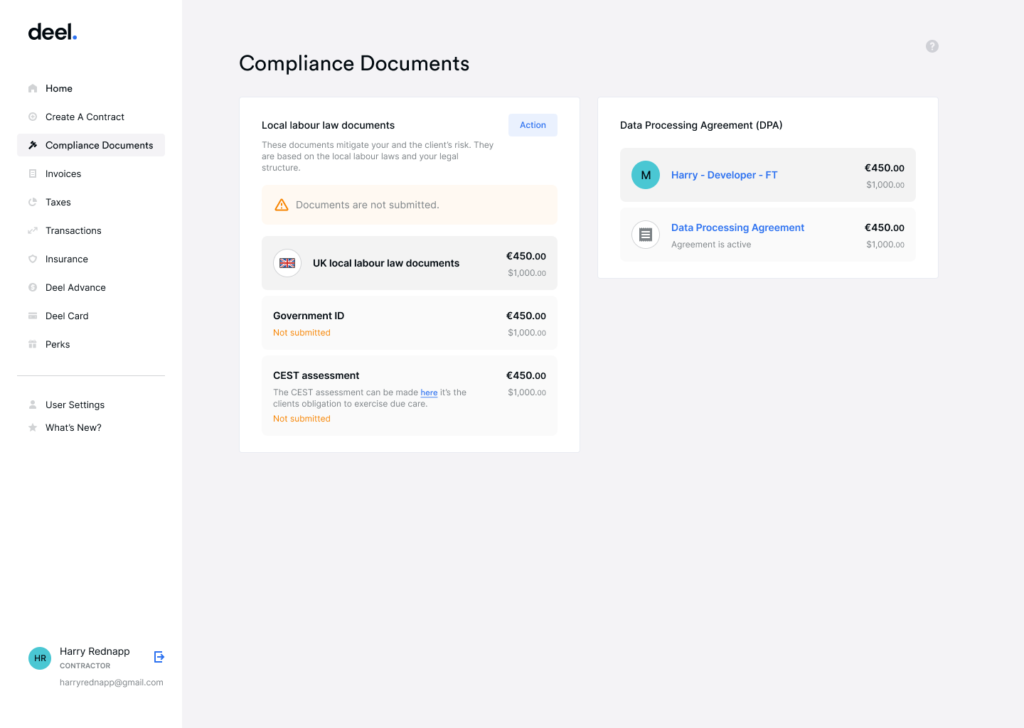Image resolution: width=1024 pixels, height=728 pixels.
Task: Click the Compliance Documents gavel icon
Action: 33,145
